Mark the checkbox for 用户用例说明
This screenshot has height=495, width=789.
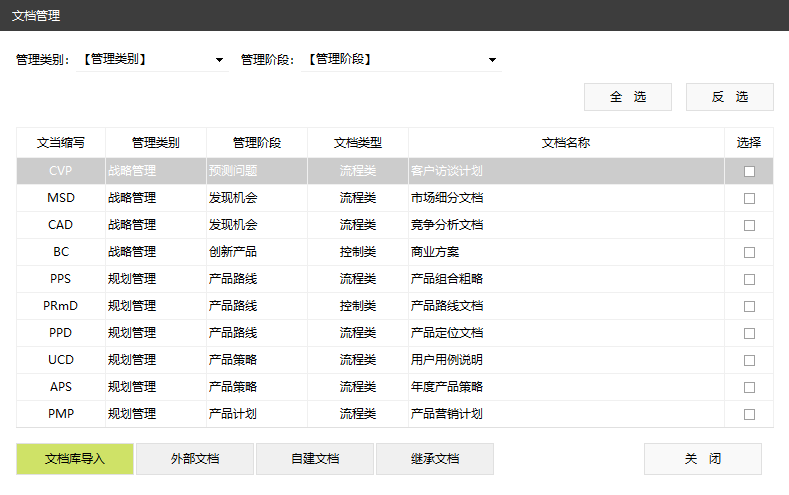click(x=749, y=360)
